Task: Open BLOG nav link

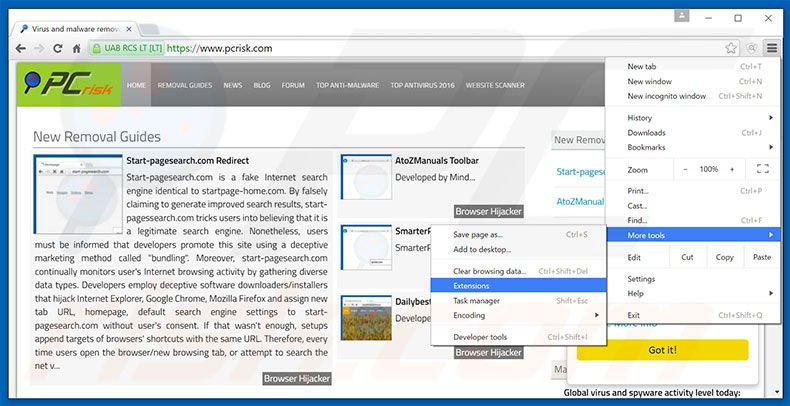Action: coord(262,85)
